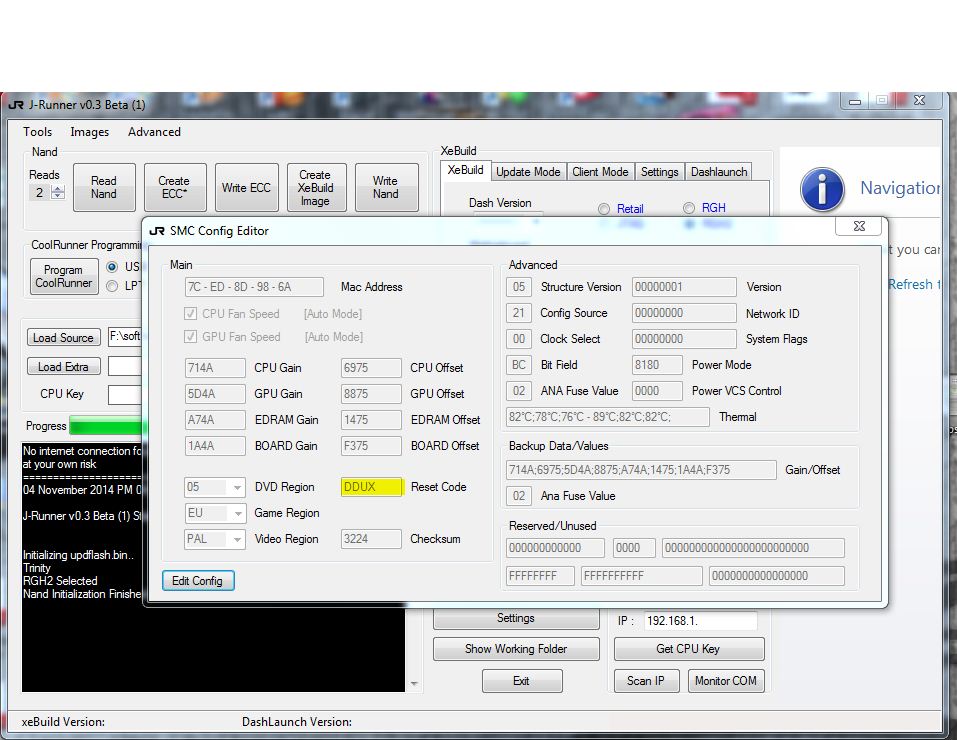Viewport: 957px width, 740px height.
Task: Click the Bit Field value BC
Action: pos(519,365)
